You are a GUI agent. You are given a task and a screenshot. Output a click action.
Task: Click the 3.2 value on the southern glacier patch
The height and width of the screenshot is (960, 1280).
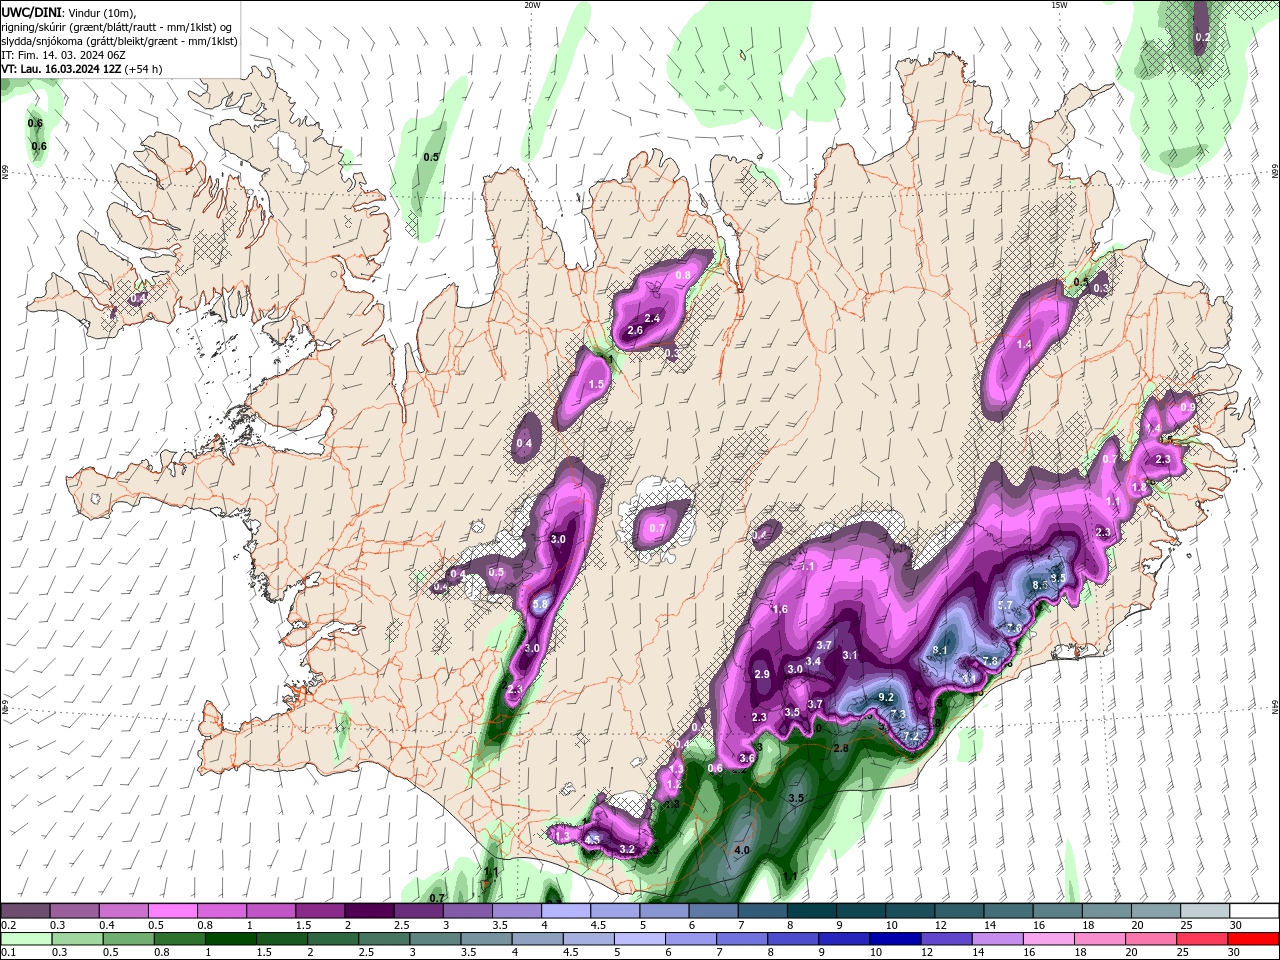[x=627, y=849]
